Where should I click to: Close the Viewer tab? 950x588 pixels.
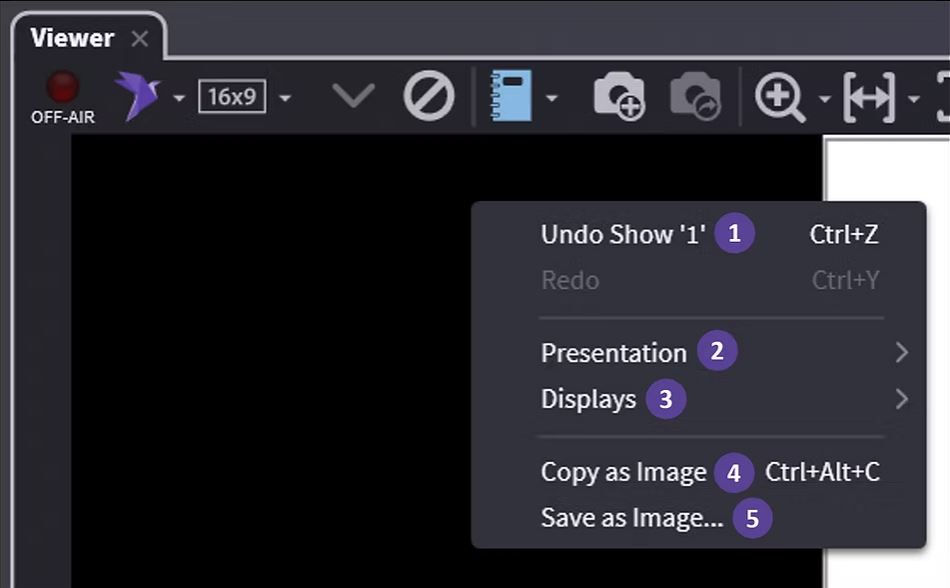tap(140, 39)
